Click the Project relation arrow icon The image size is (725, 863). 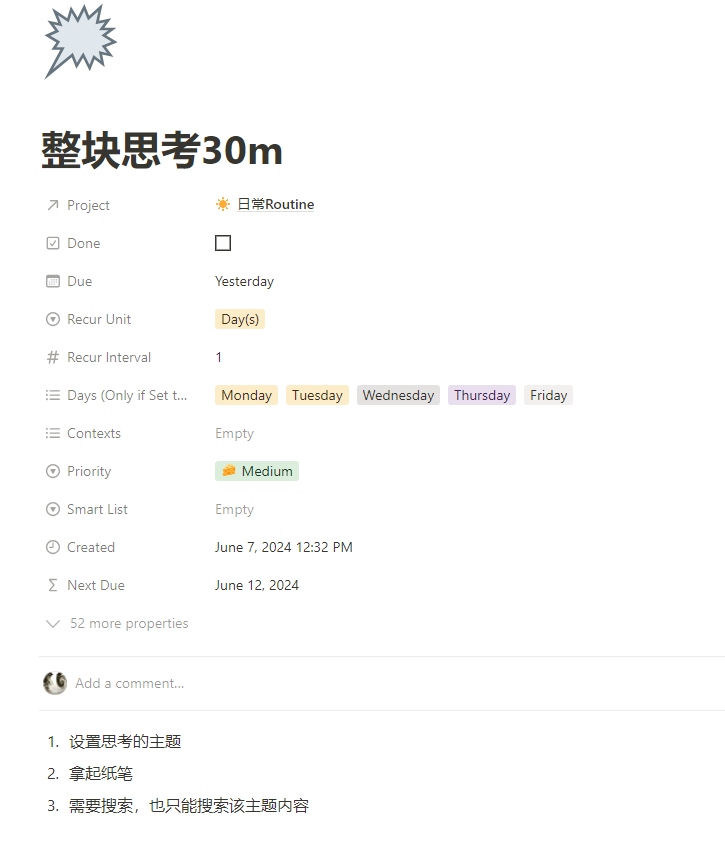pyautogui.click(x=53, y=205)
